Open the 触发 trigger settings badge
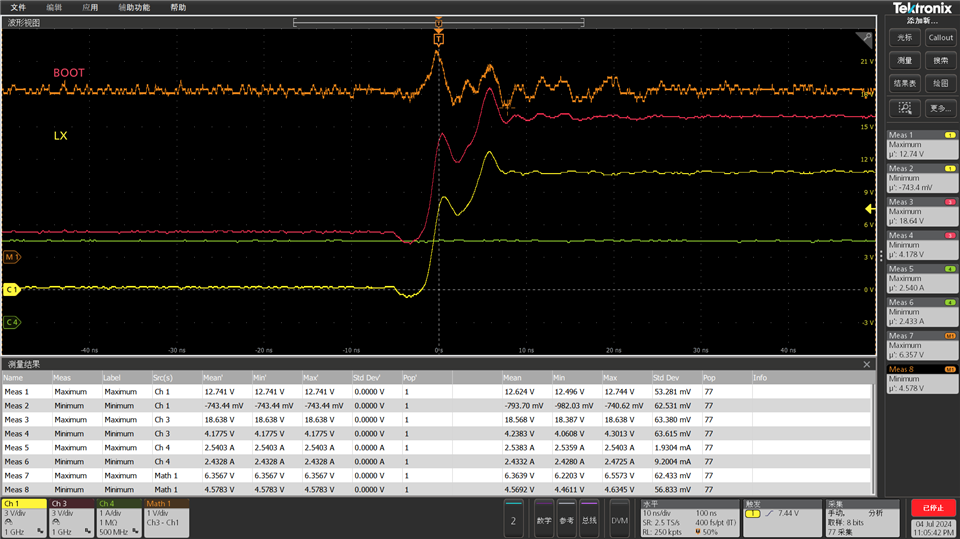960x539 pixels. point(782,519)
